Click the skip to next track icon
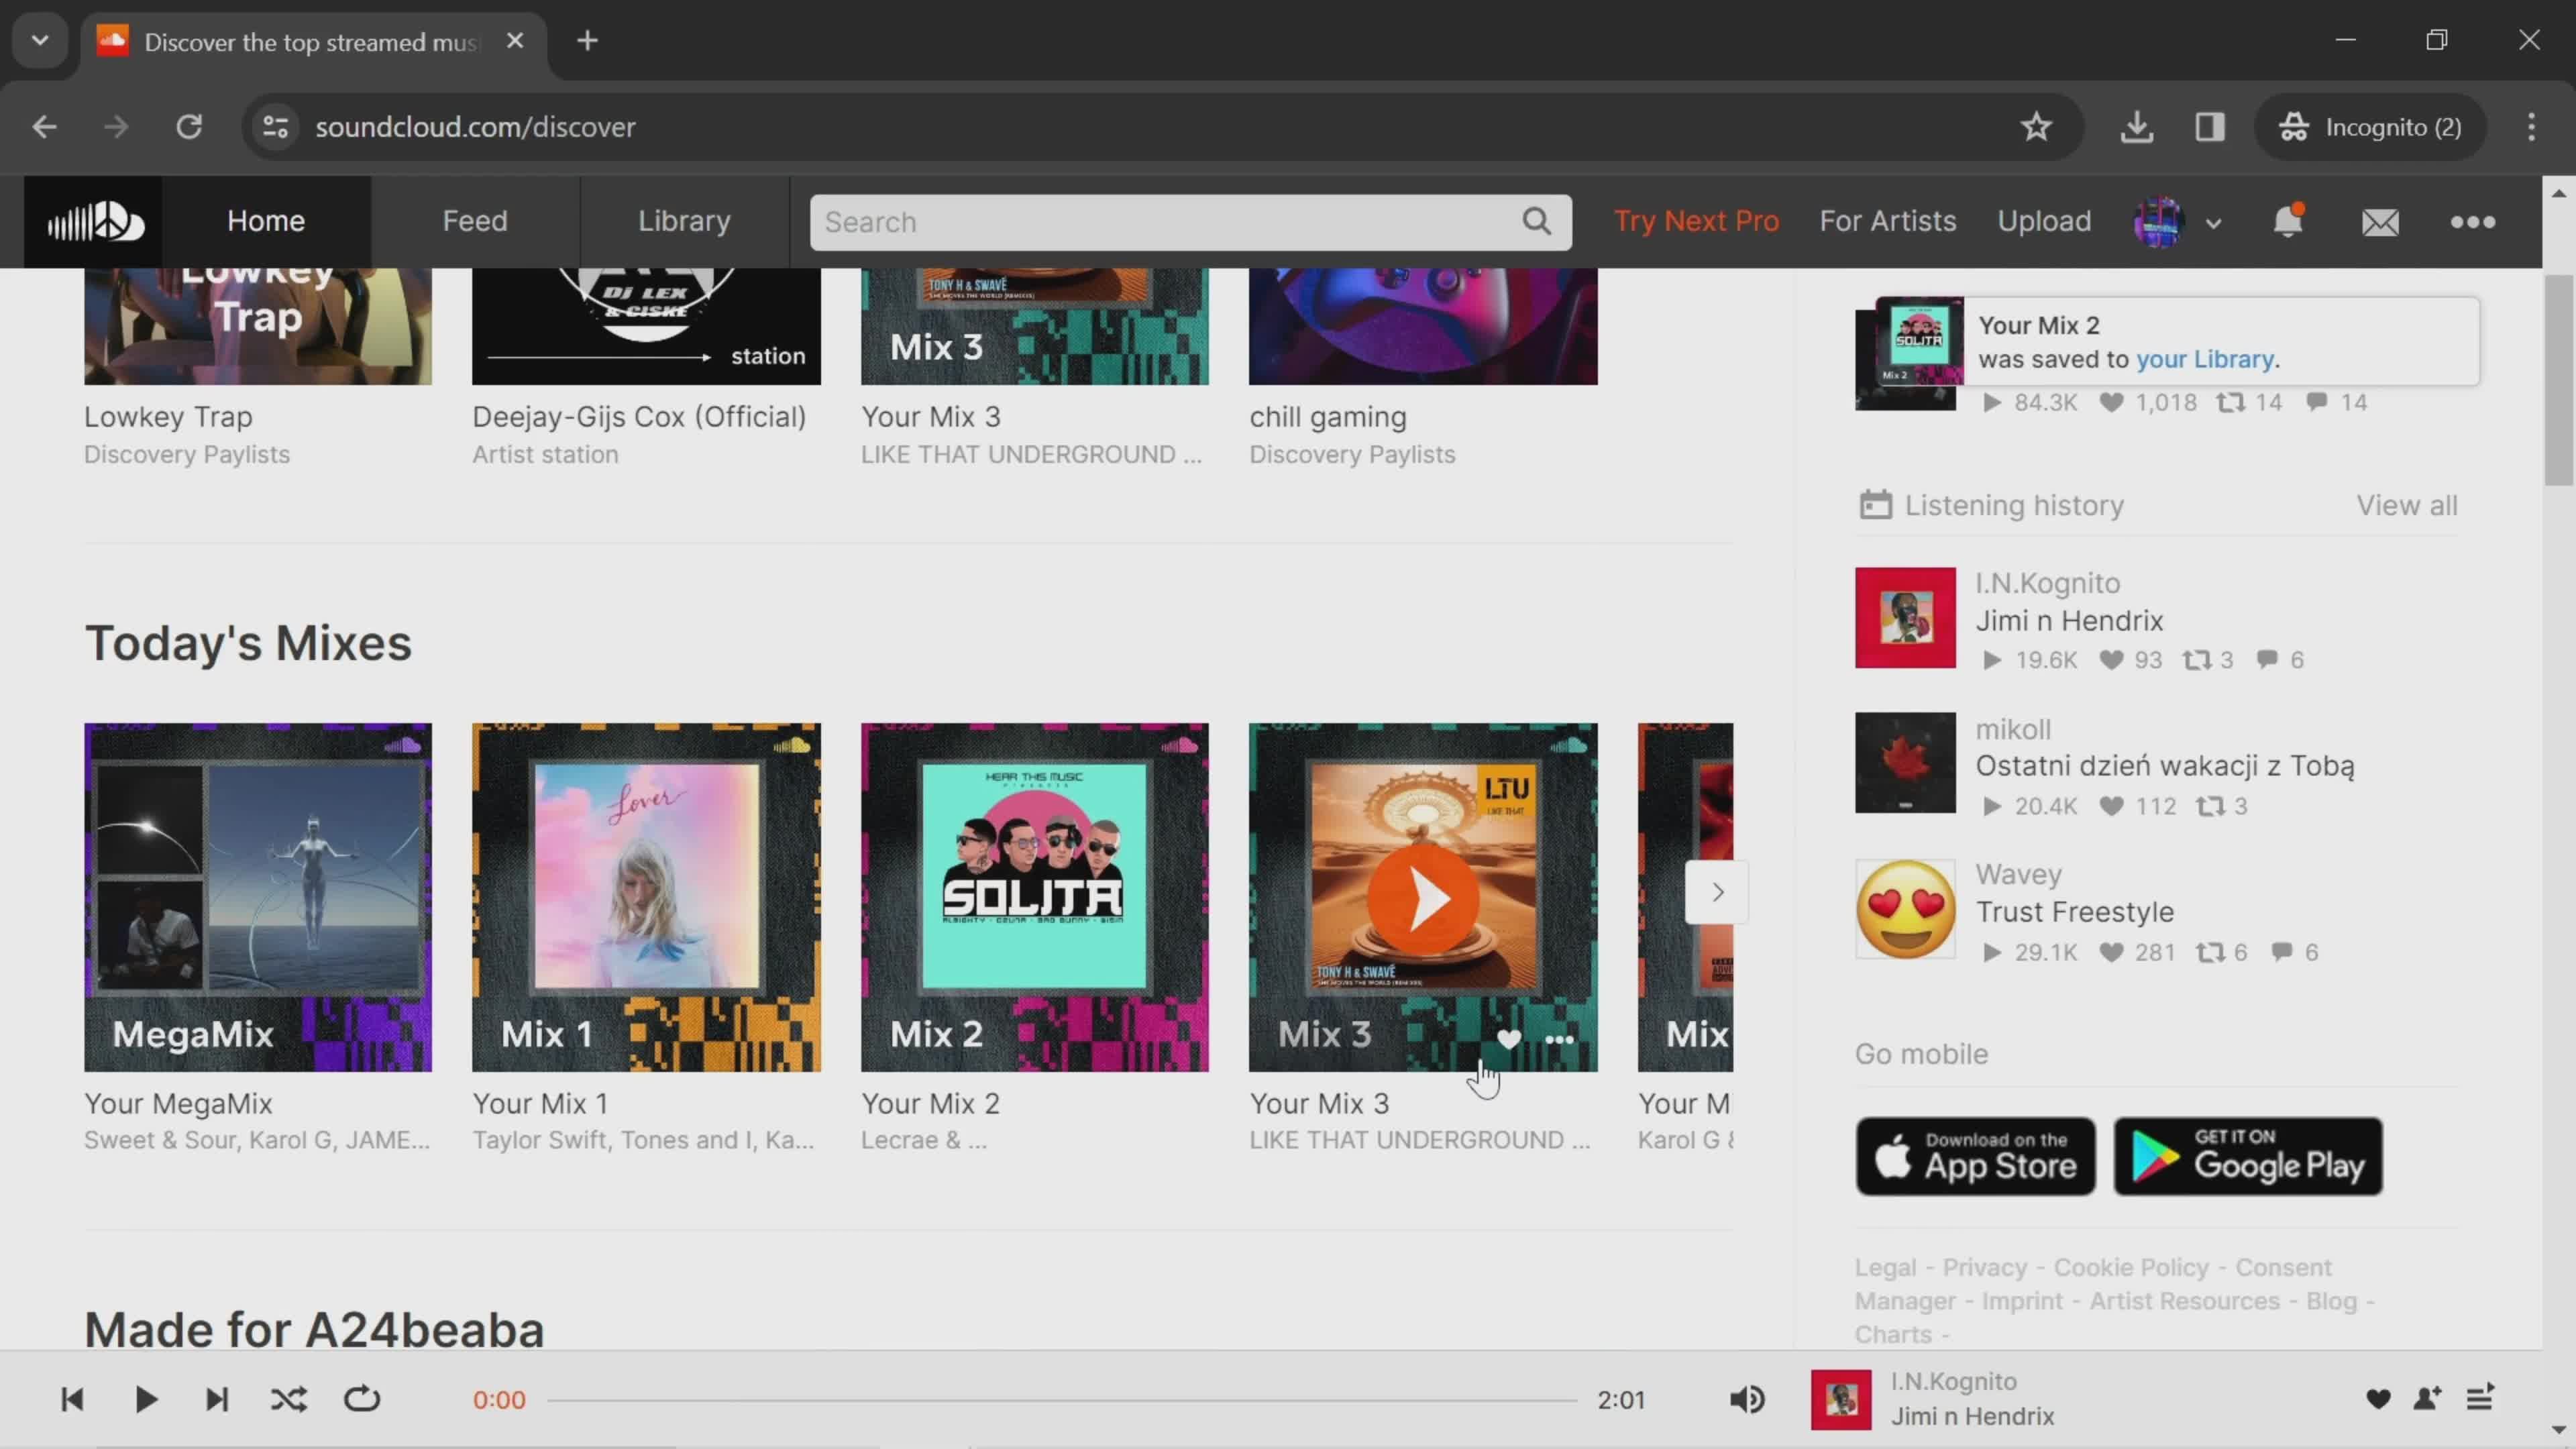This screenshot has width=2576, height=1449. tap(216, 1399)
